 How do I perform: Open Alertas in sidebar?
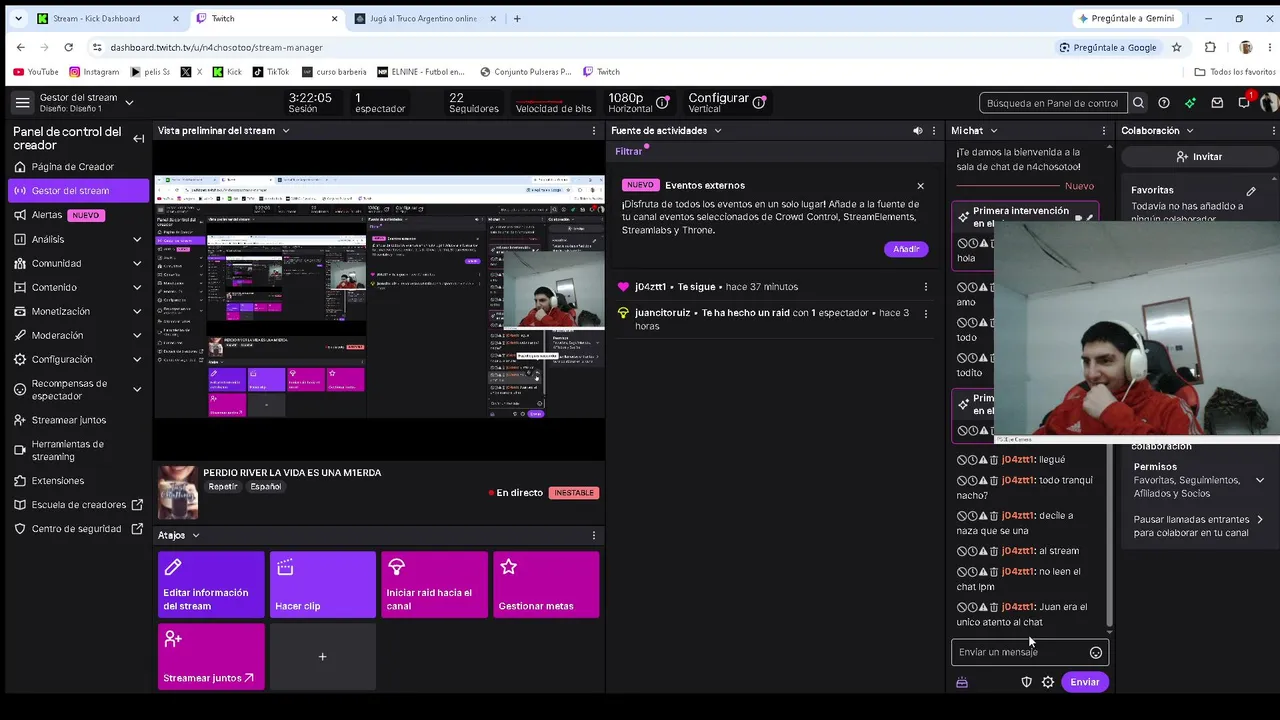point(78,215)
